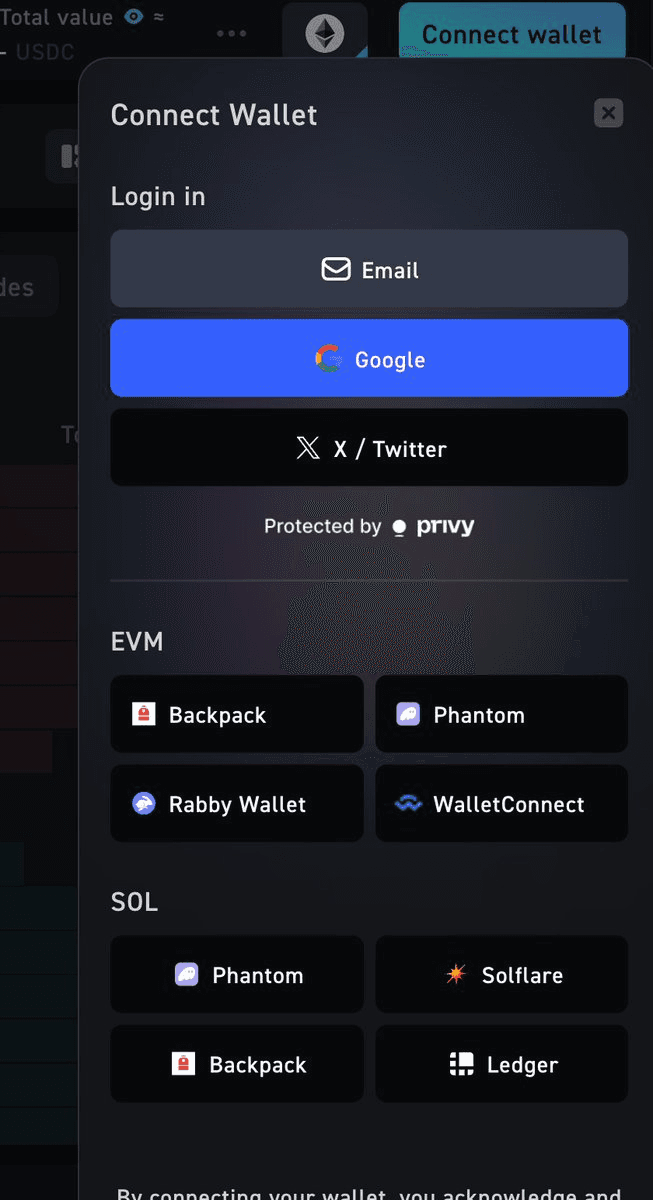Select Phantom wallet under SOL

pos(236,974)
